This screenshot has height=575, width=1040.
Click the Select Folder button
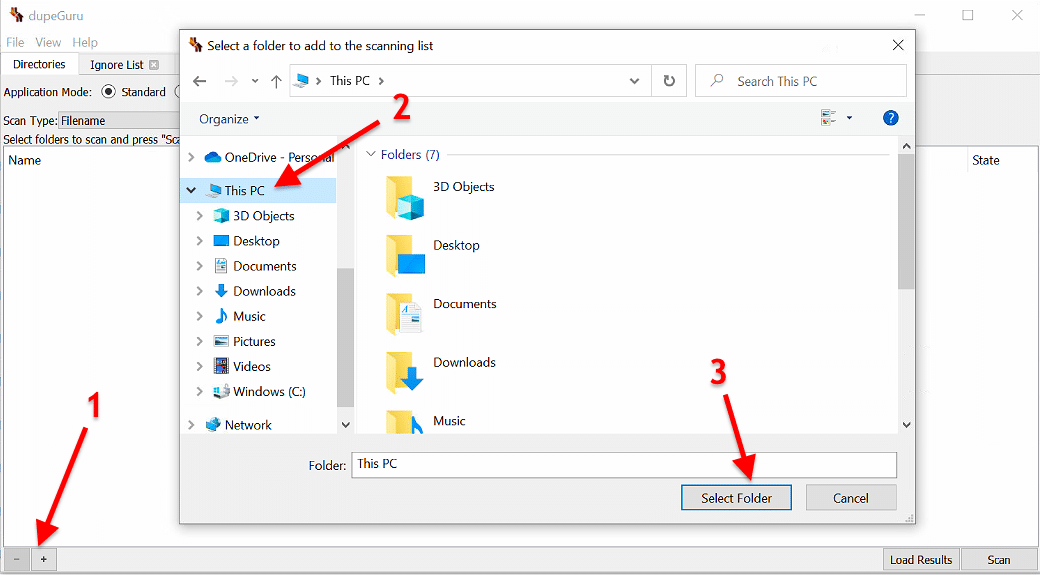tap(736, 497)
